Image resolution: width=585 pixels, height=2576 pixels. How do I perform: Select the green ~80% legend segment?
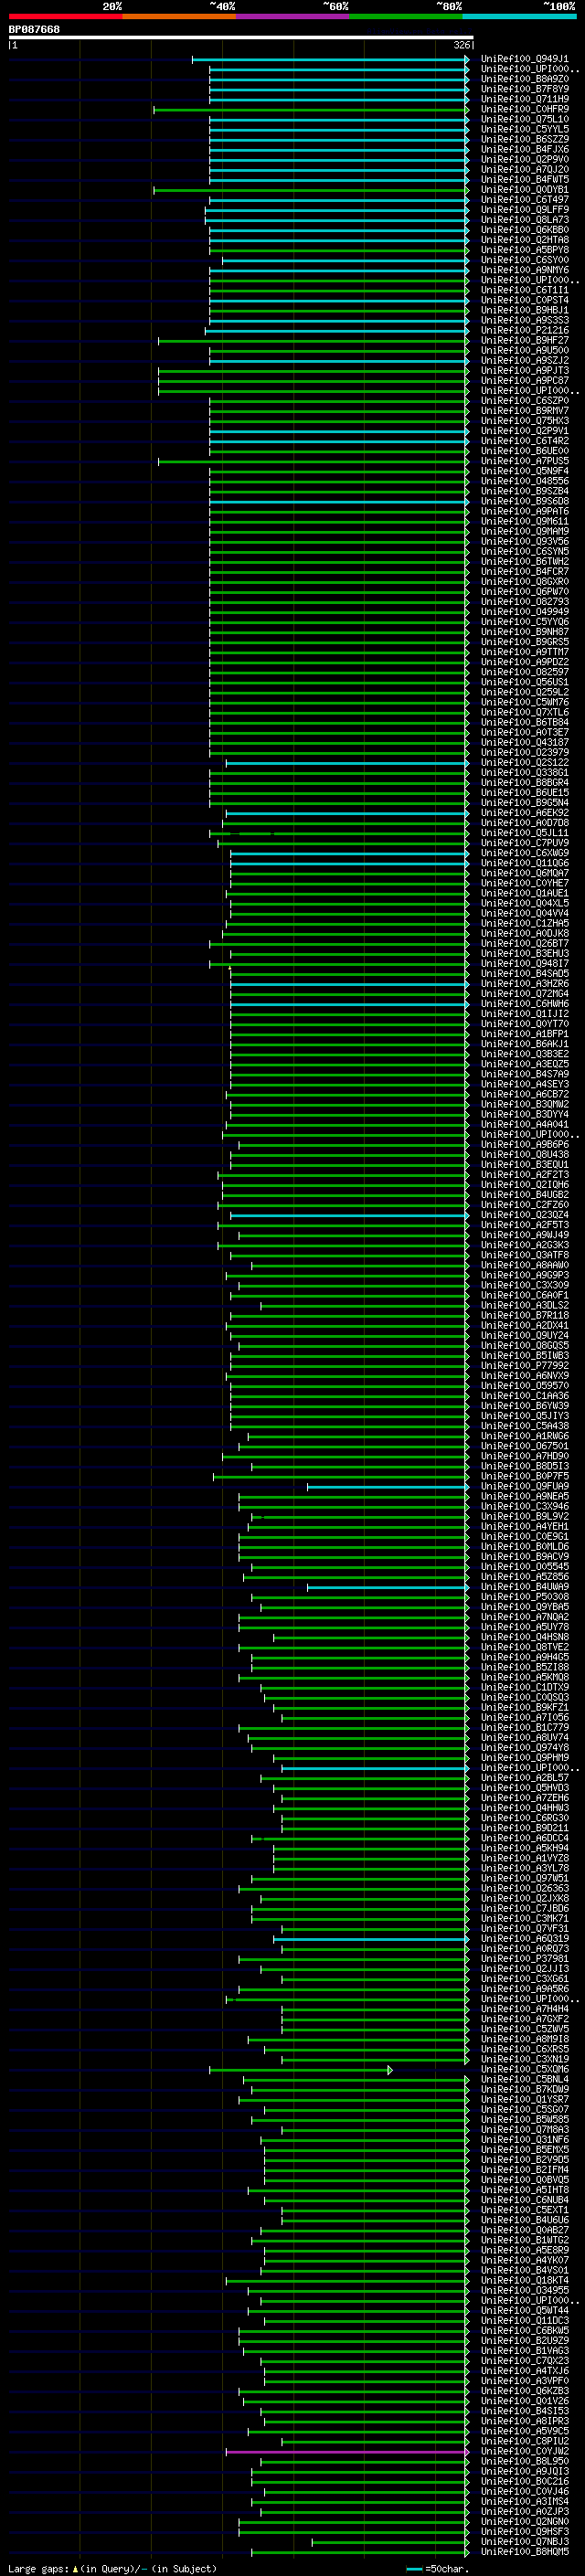406,16
